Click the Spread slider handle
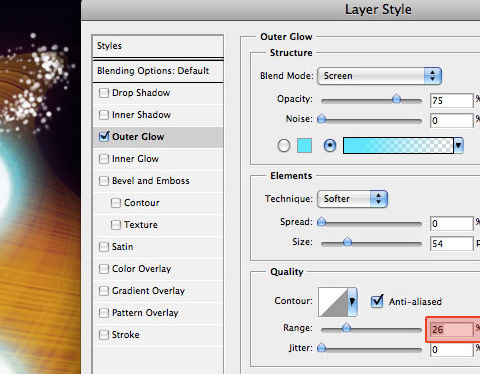 tap(321, 222)
